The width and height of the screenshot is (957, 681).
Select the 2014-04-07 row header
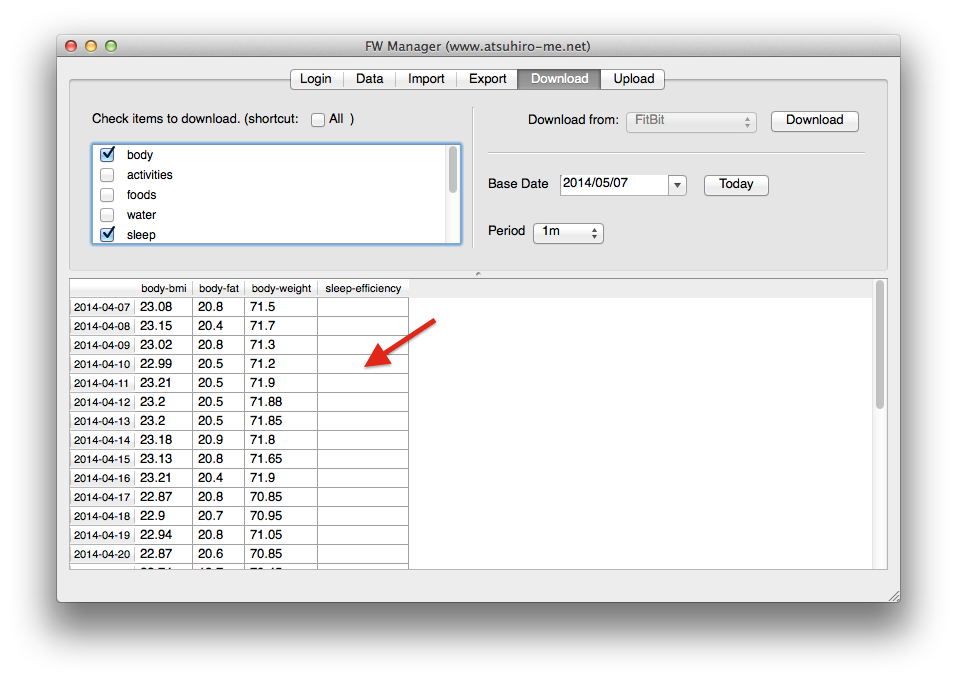tap(102, 307)
